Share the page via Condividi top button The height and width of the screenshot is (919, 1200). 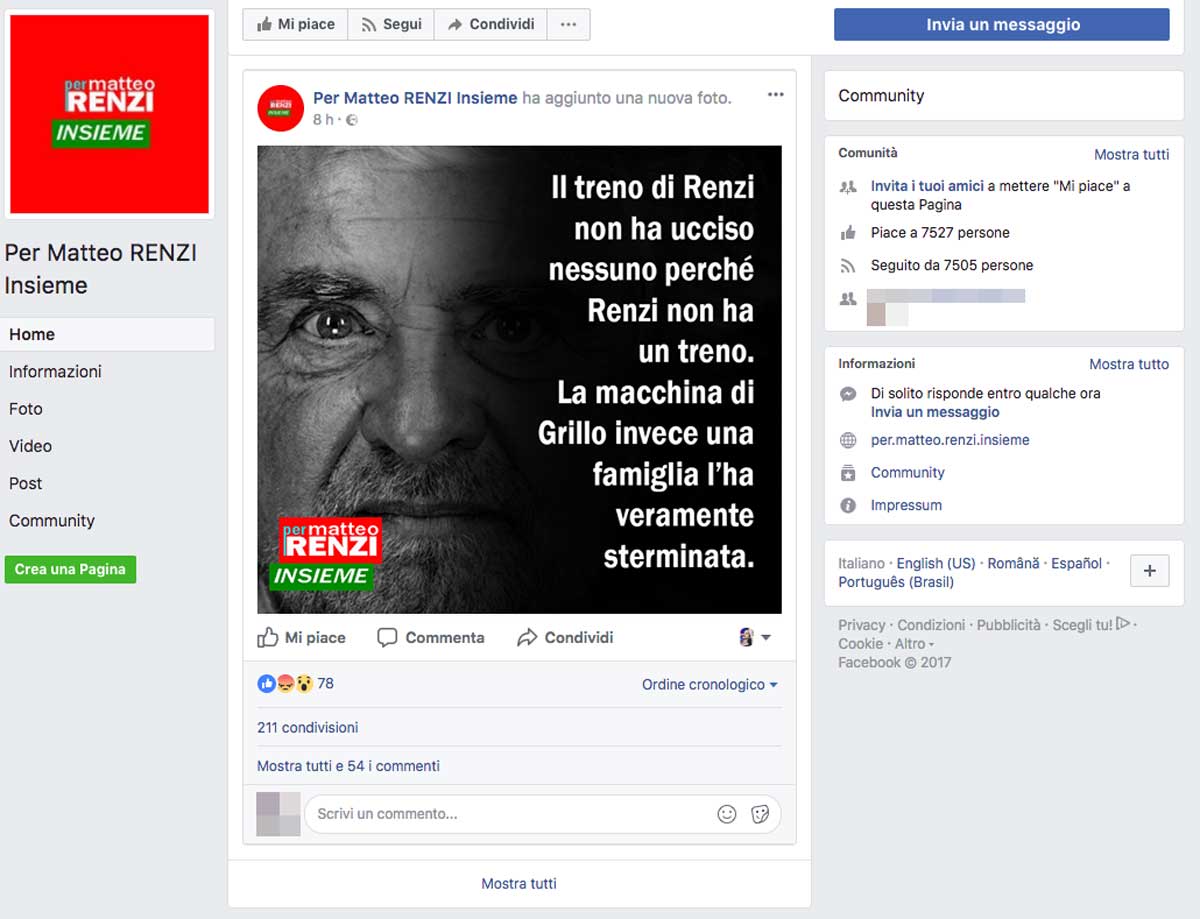(x=490, y=24)
